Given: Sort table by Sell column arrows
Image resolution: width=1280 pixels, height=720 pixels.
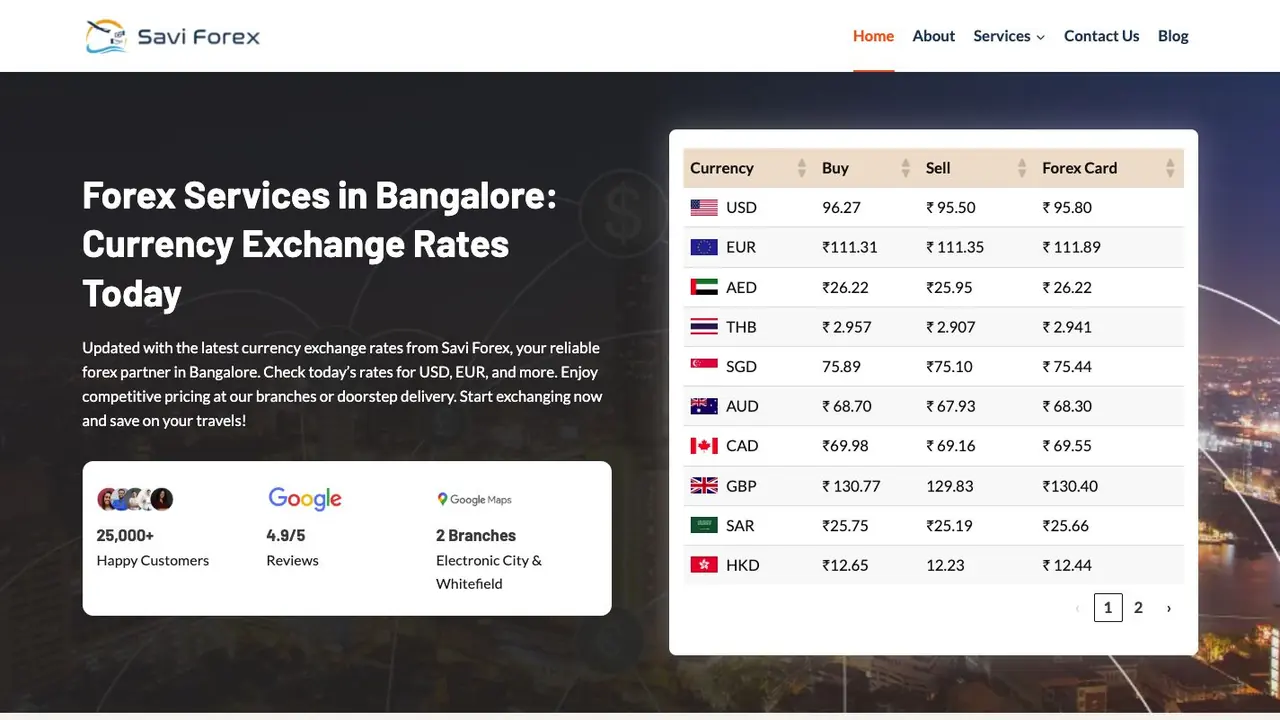Looking at the screenshot, I should click(x=1022, y=168).
